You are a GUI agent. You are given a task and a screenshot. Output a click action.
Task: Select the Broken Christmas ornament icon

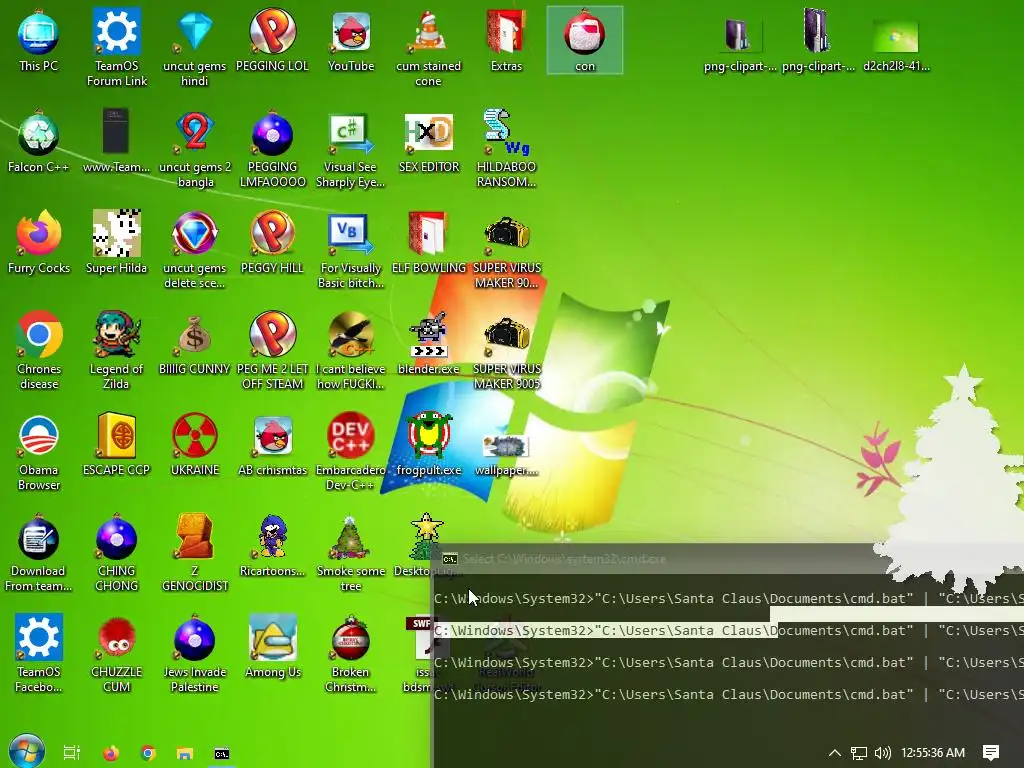tap(351, 638)
